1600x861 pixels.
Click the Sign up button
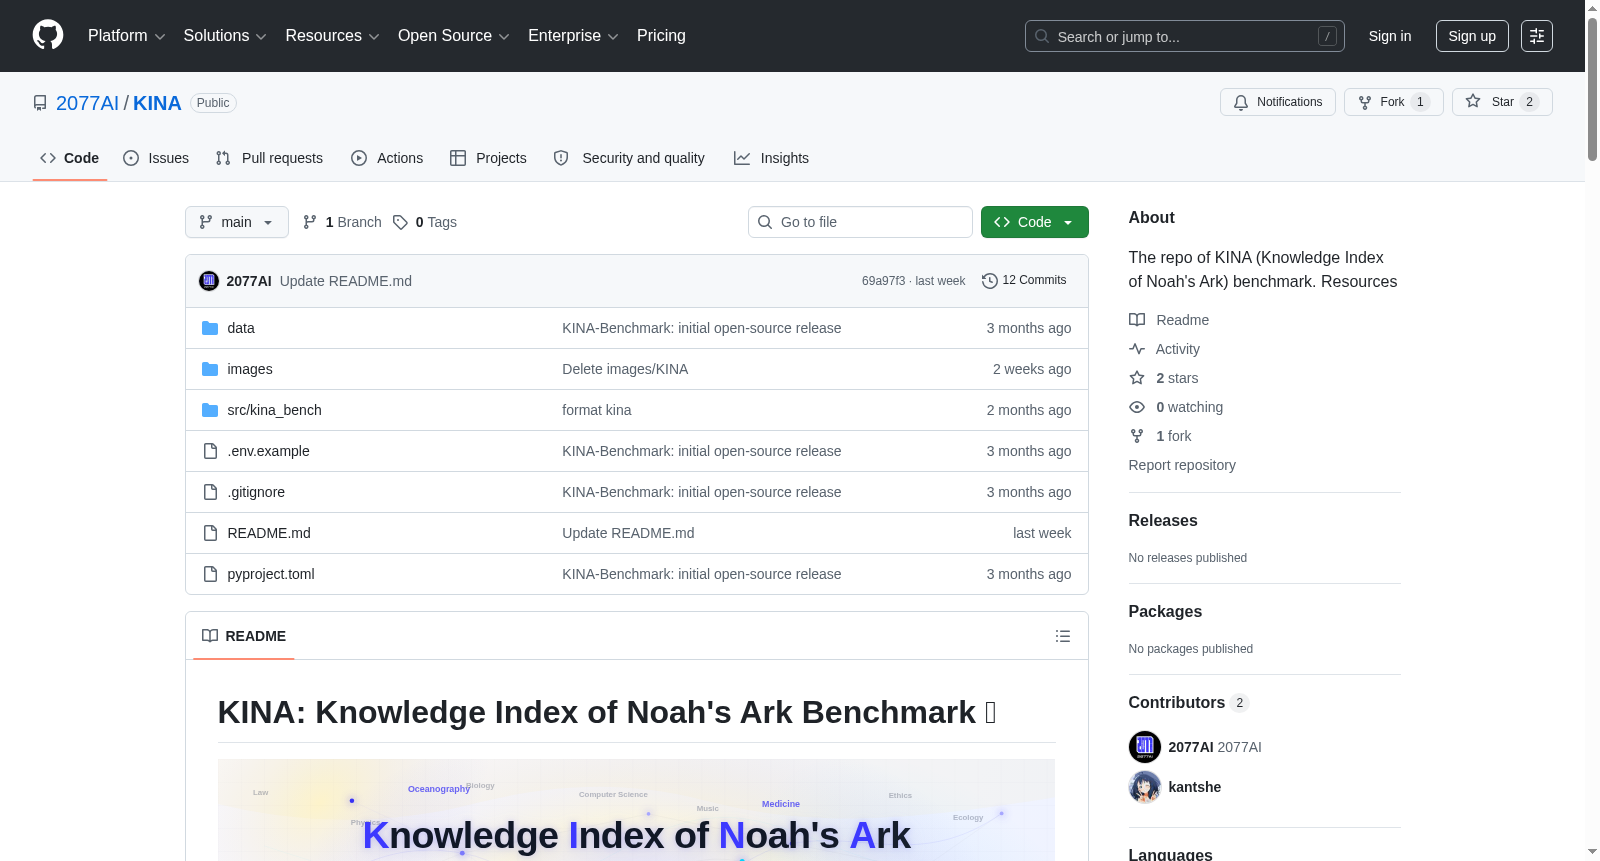click(x=1472, y=36)
